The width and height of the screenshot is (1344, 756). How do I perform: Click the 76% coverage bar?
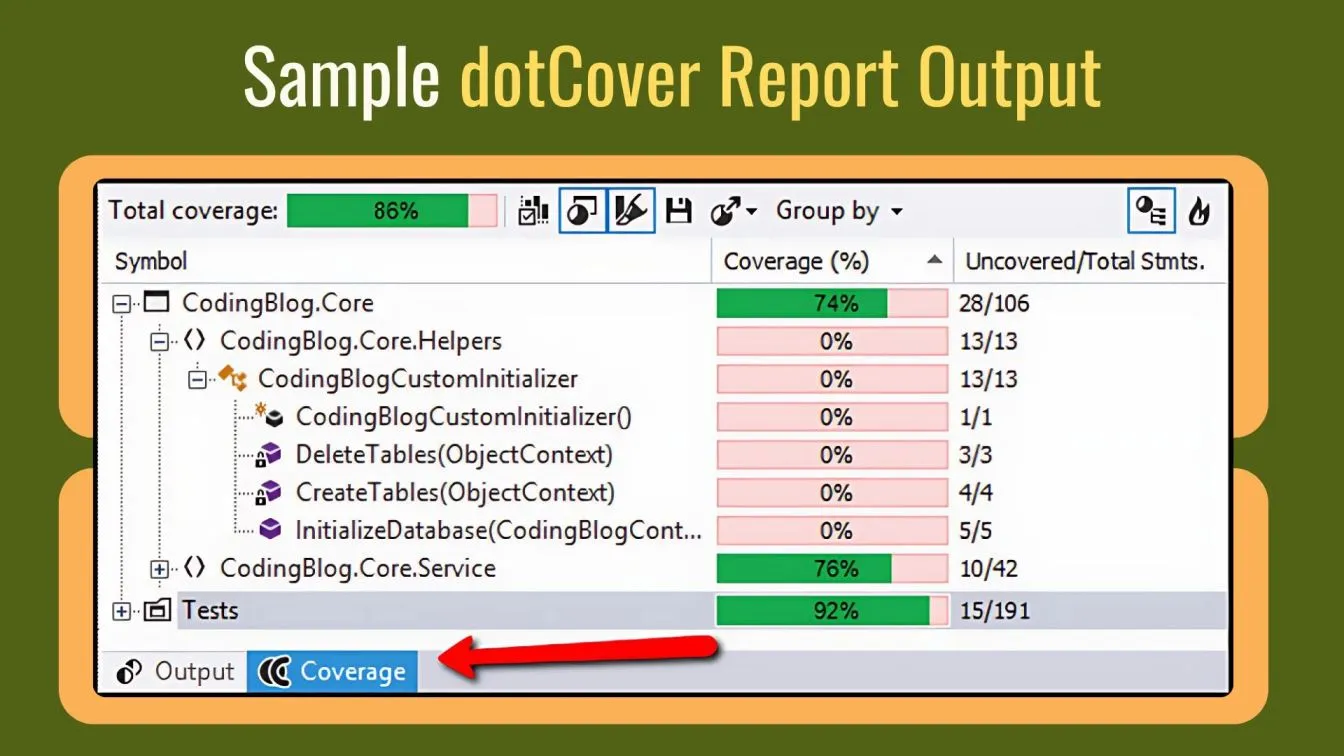point(832,568)
